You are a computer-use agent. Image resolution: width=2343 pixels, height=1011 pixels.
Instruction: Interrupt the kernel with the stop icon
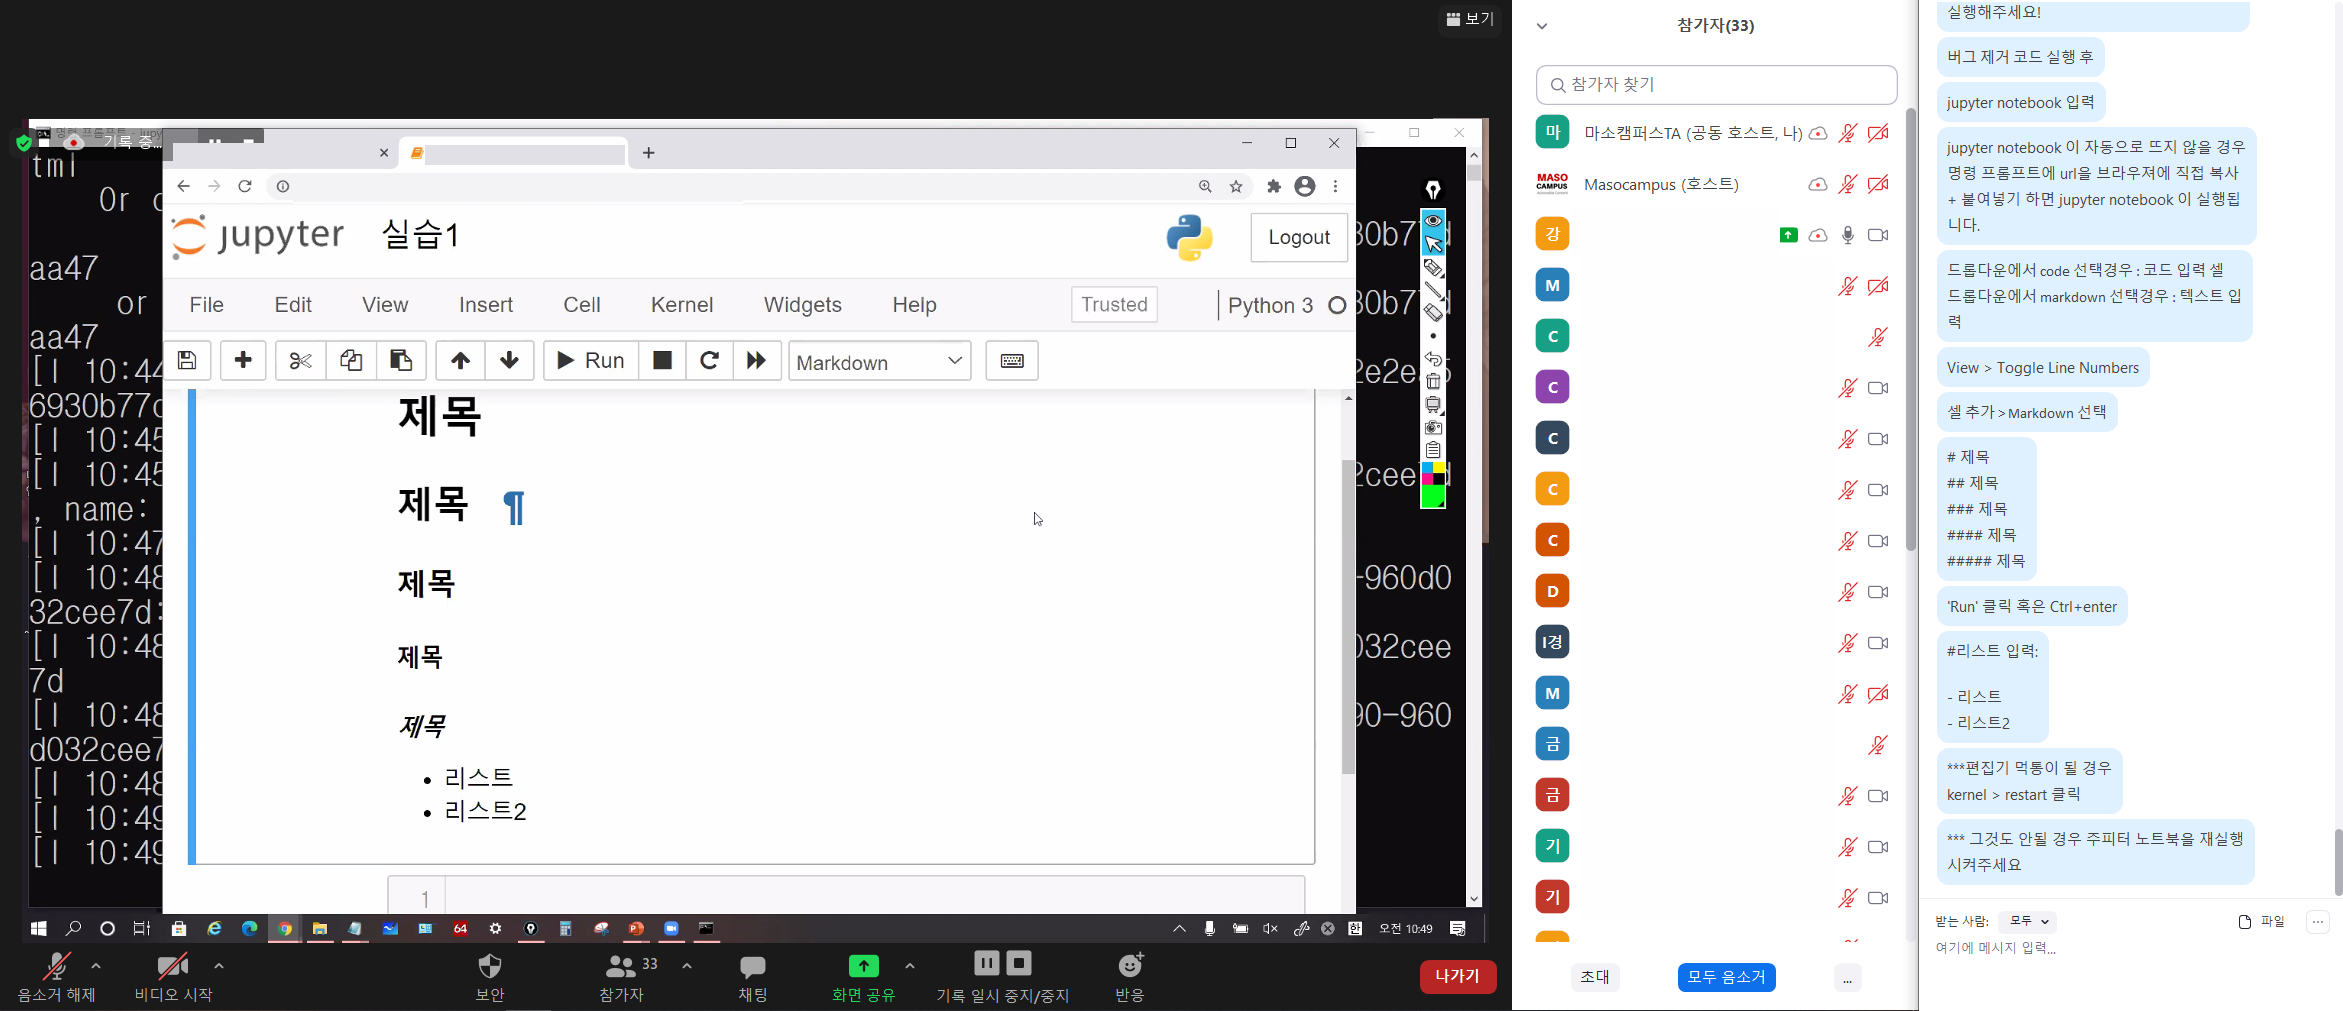(662, 361)
